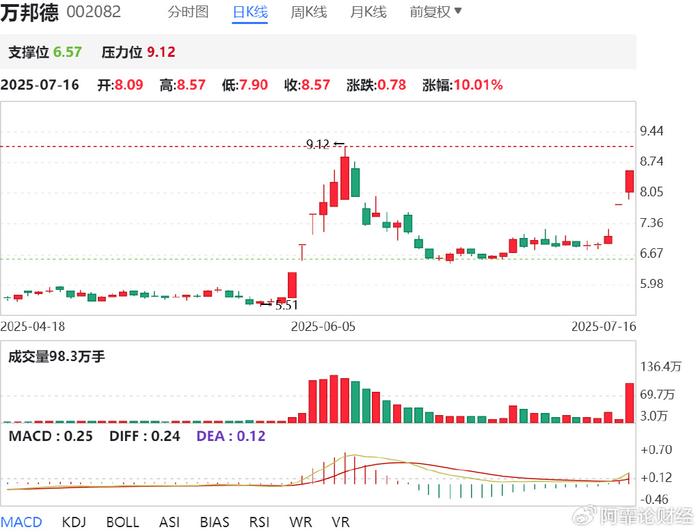Show the VR indicator
Viewport: 700px width, 532px height.
tap(340, 521)
